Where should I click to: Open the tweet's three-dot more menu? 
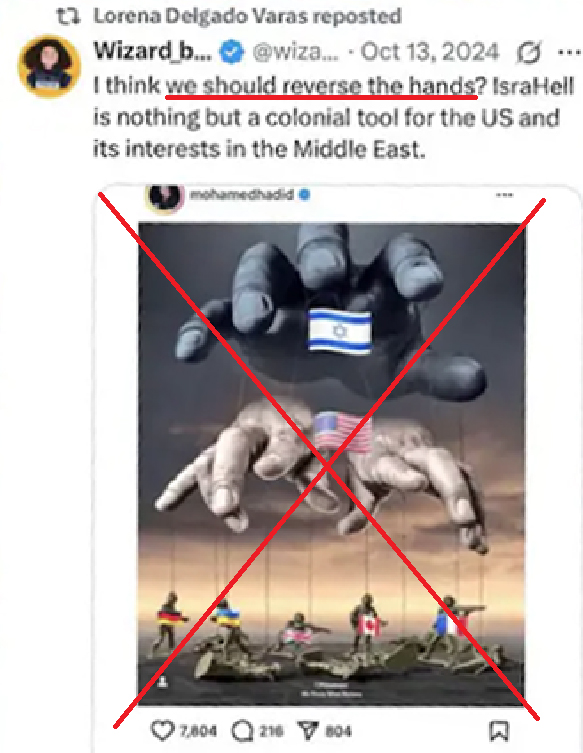(x=569, y=52)
